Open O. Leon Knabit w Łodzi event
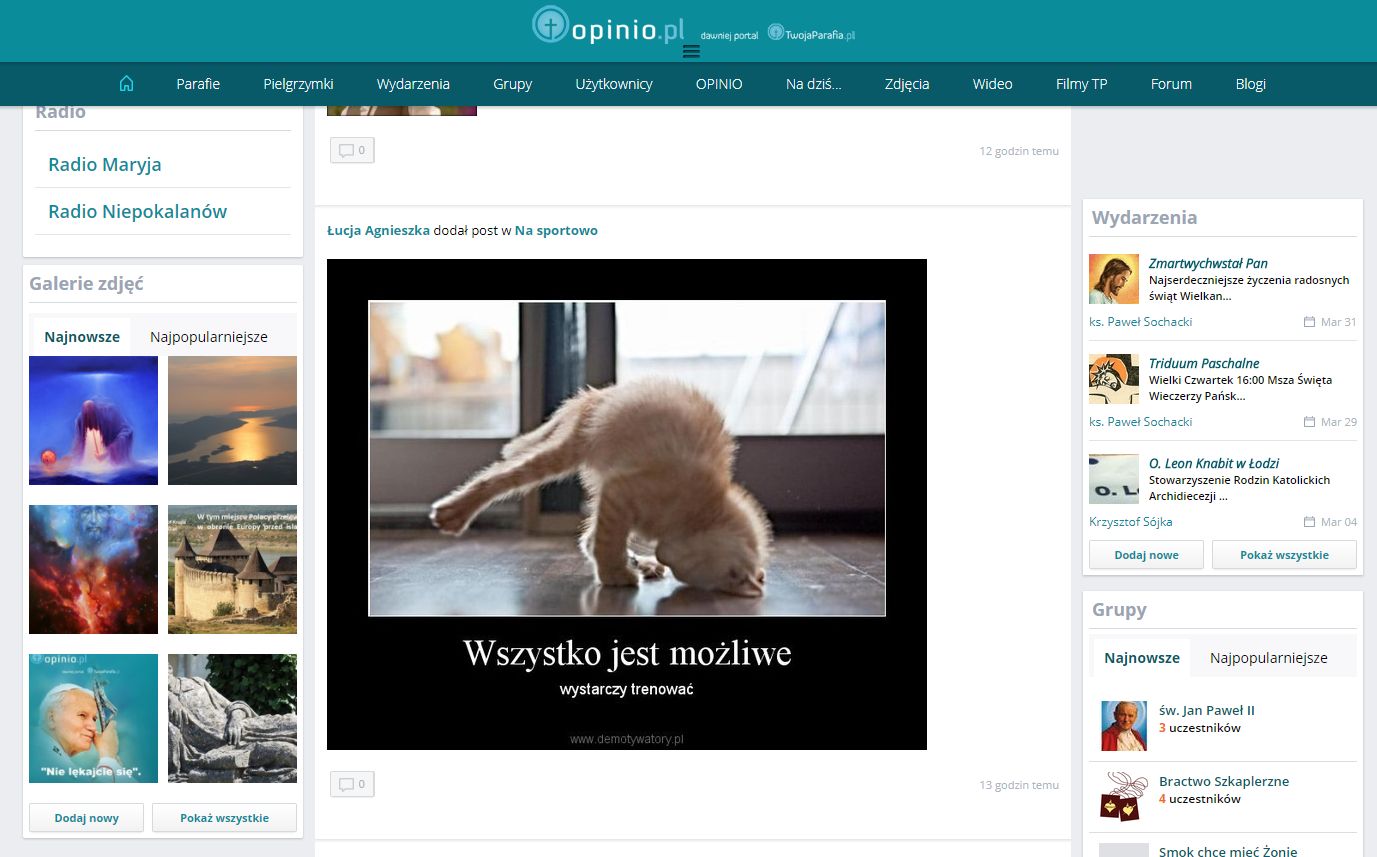The width and height of the screenshot is (1377, 857). click(x=1214, y=463)
